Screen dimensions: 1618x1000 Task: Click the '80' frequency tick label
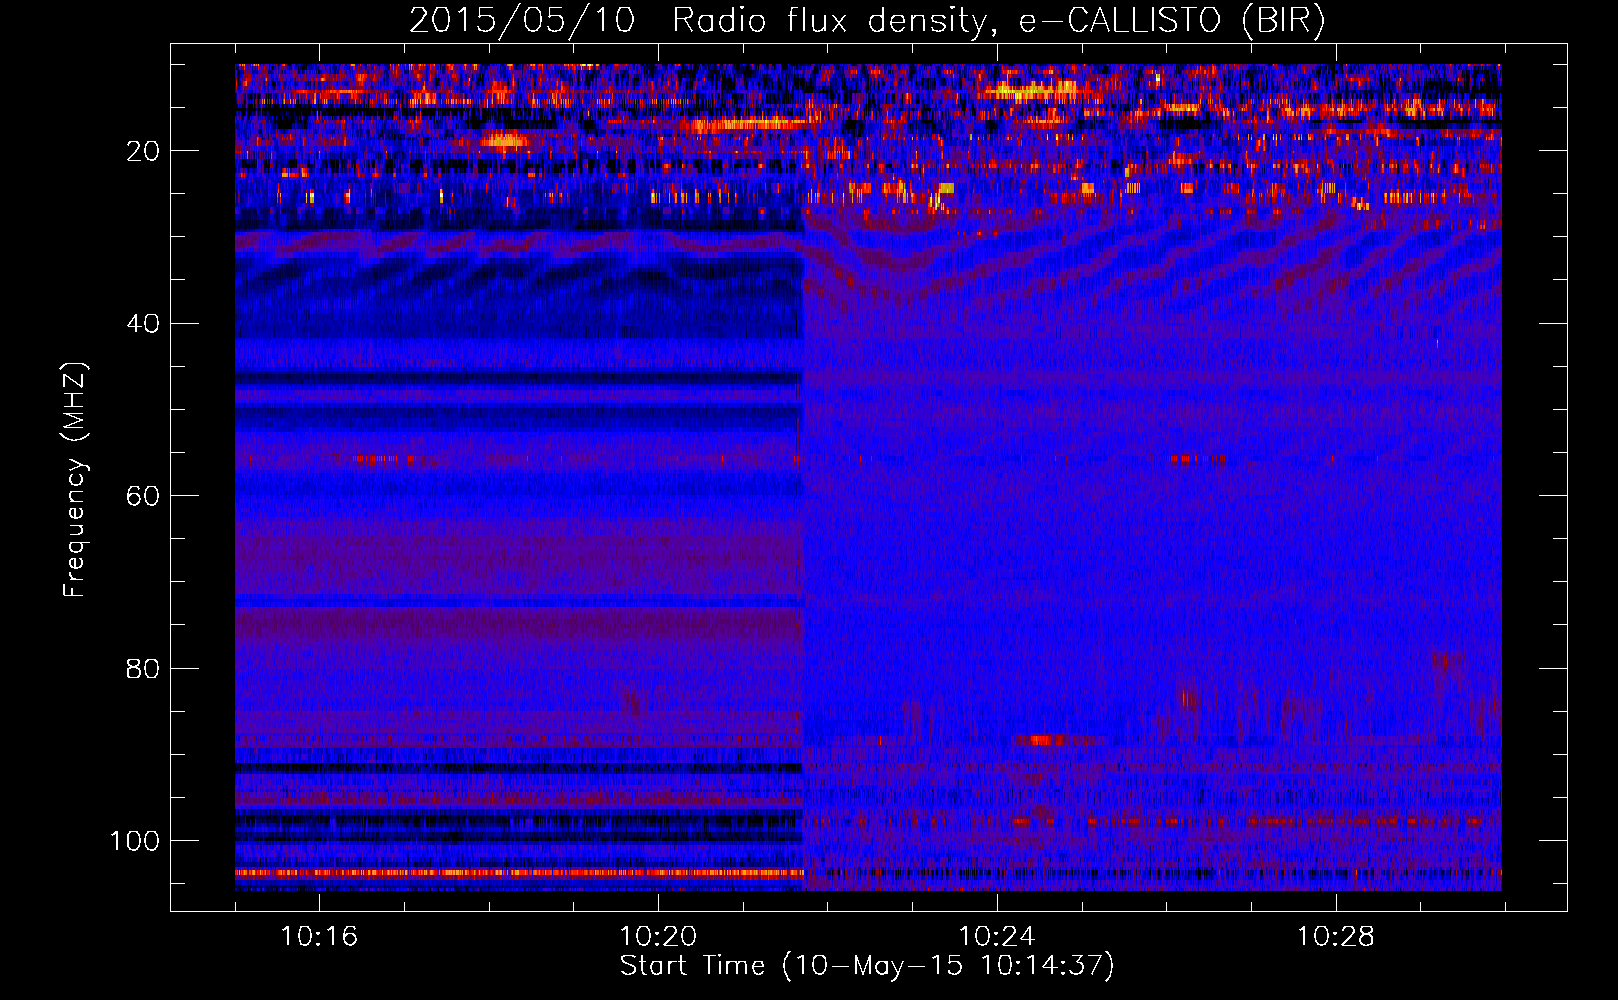pos(144,668)
